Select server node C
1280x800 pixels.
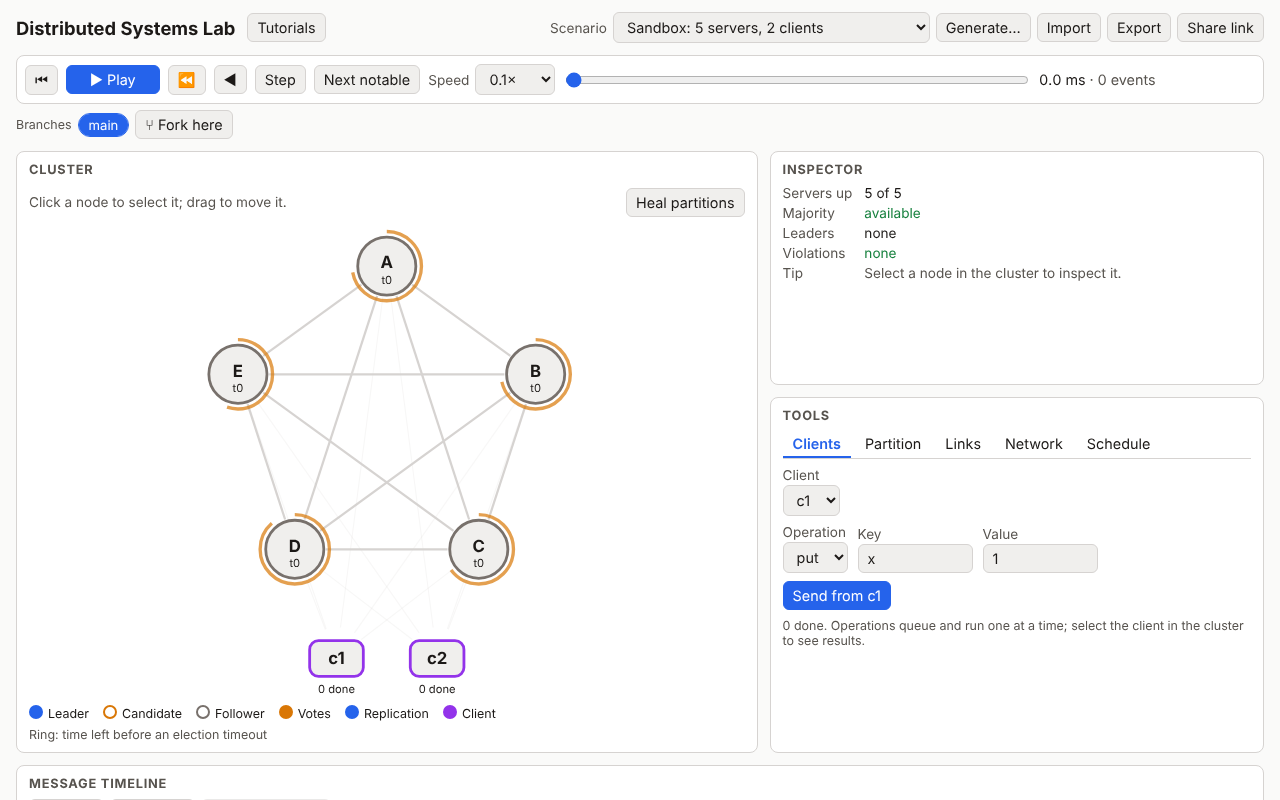pyautogui.click(x=478, y=550)
